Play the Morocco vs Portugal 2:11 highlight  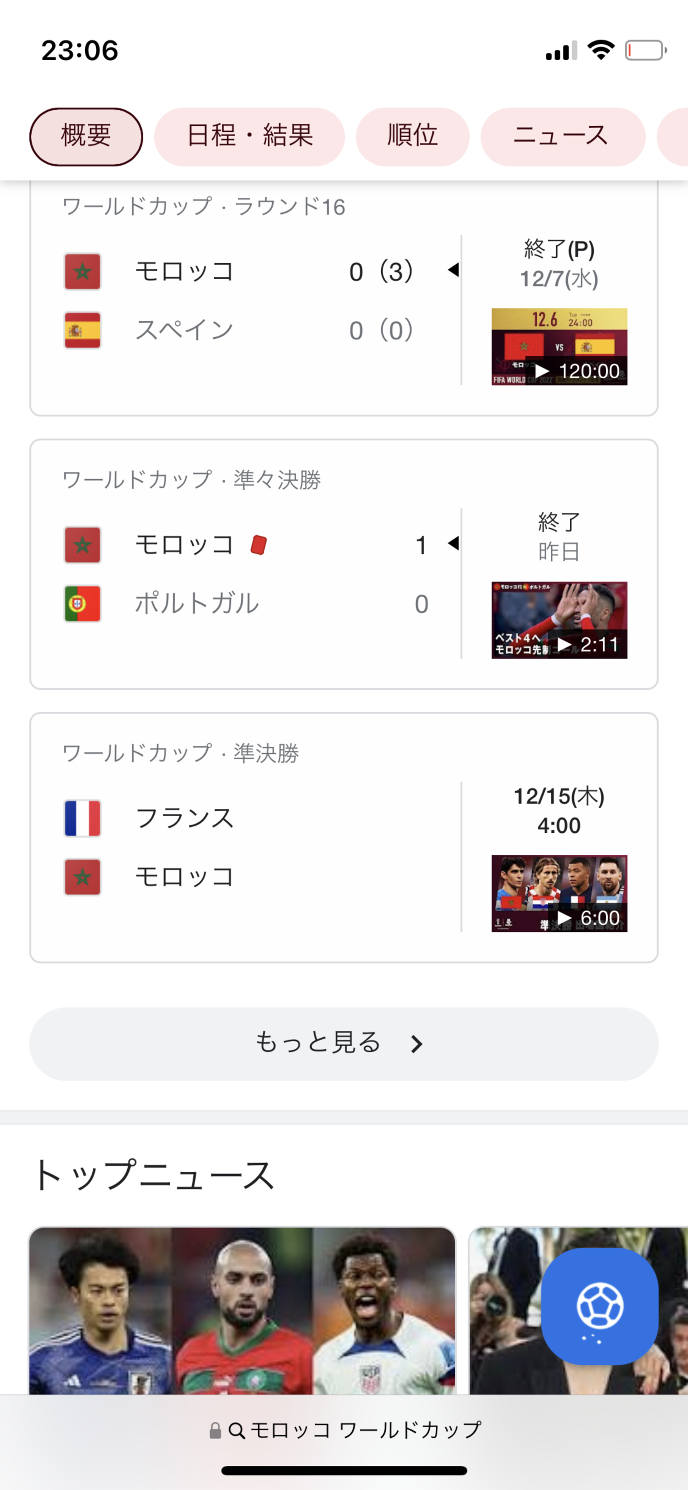[x=559, y=620]
